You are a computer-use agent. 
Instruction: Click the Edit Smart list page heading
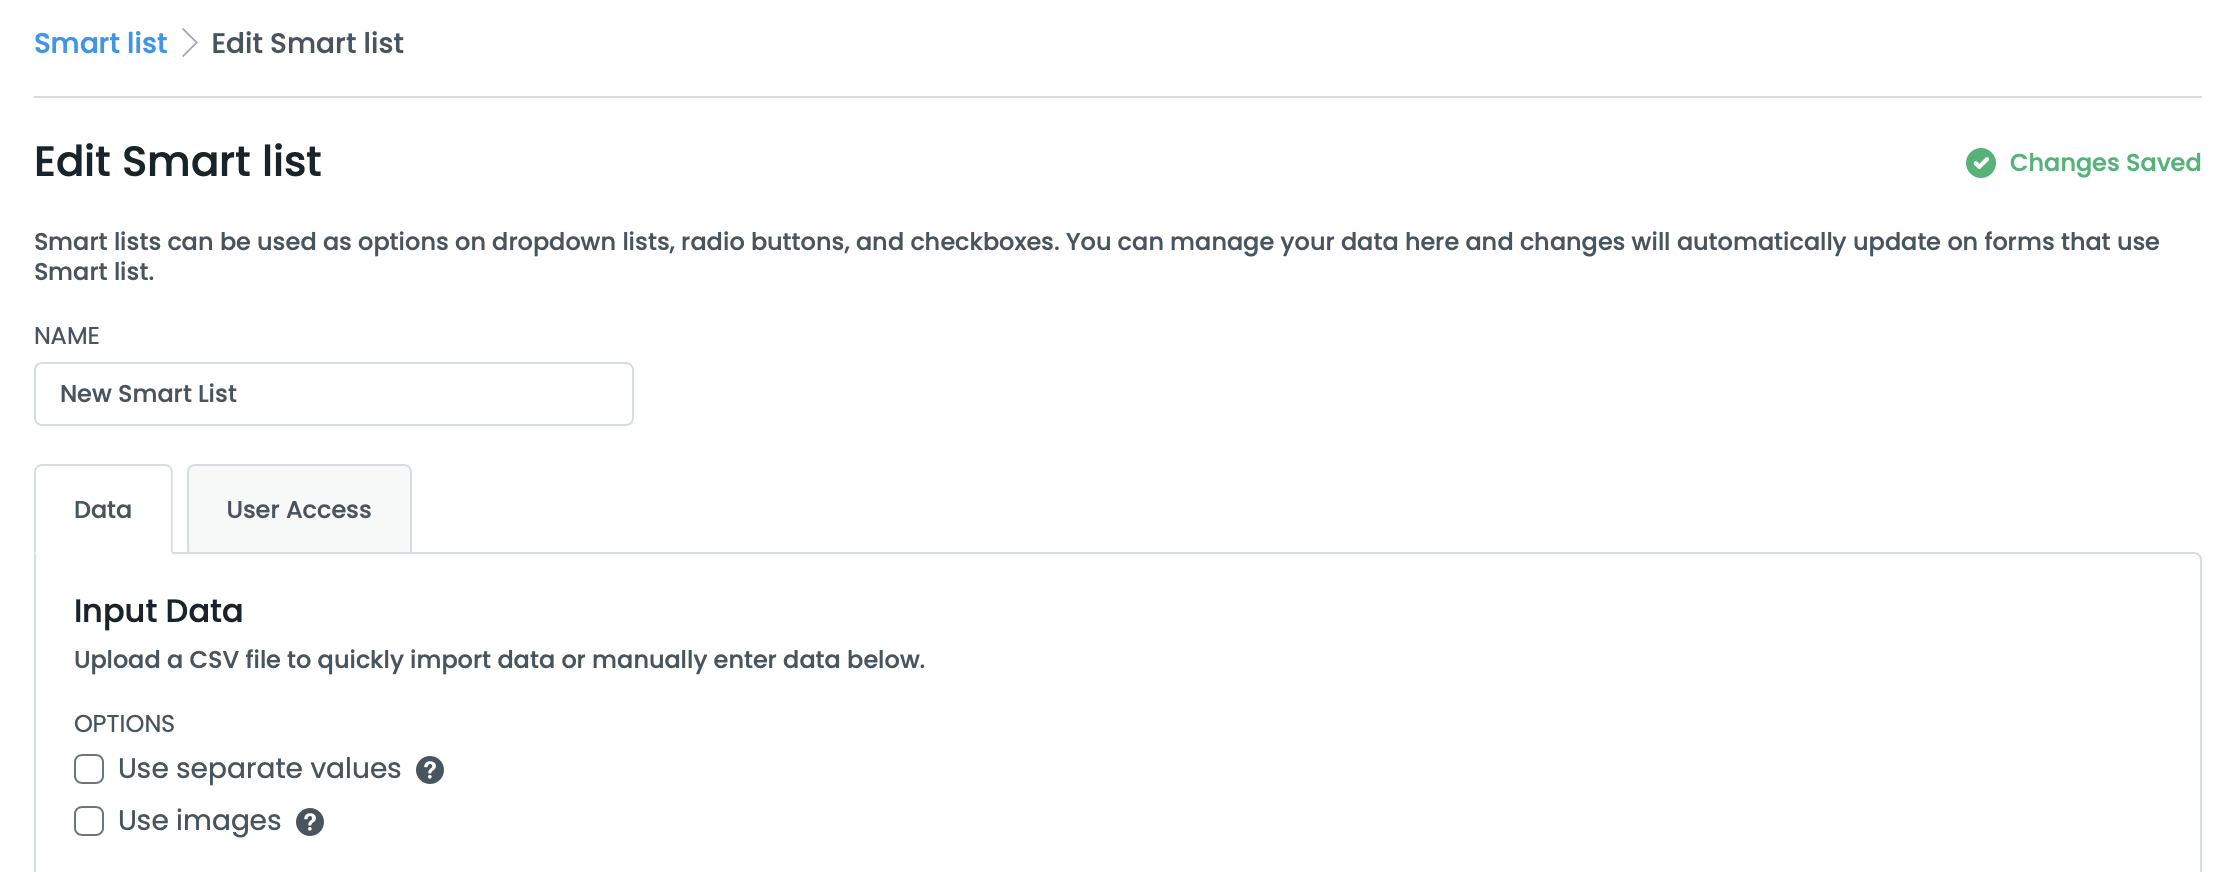point(178,162)
